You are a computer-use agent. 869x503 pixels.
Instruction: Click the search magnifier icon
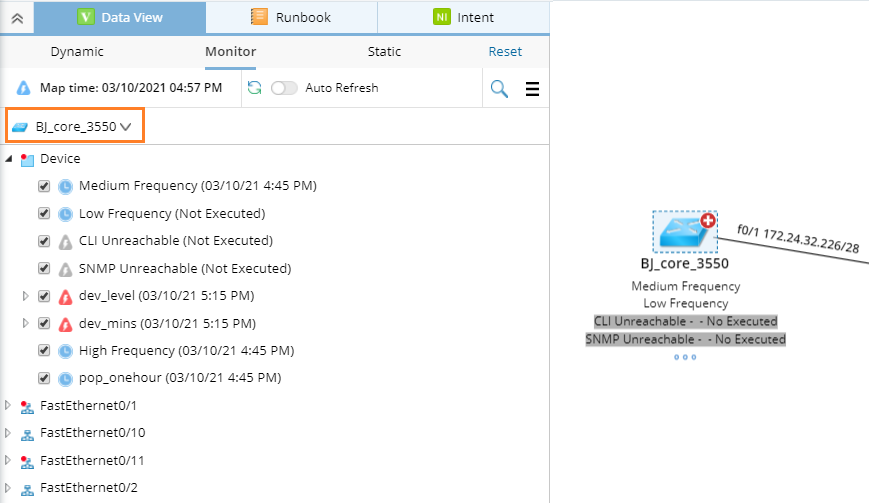(499, 89)
